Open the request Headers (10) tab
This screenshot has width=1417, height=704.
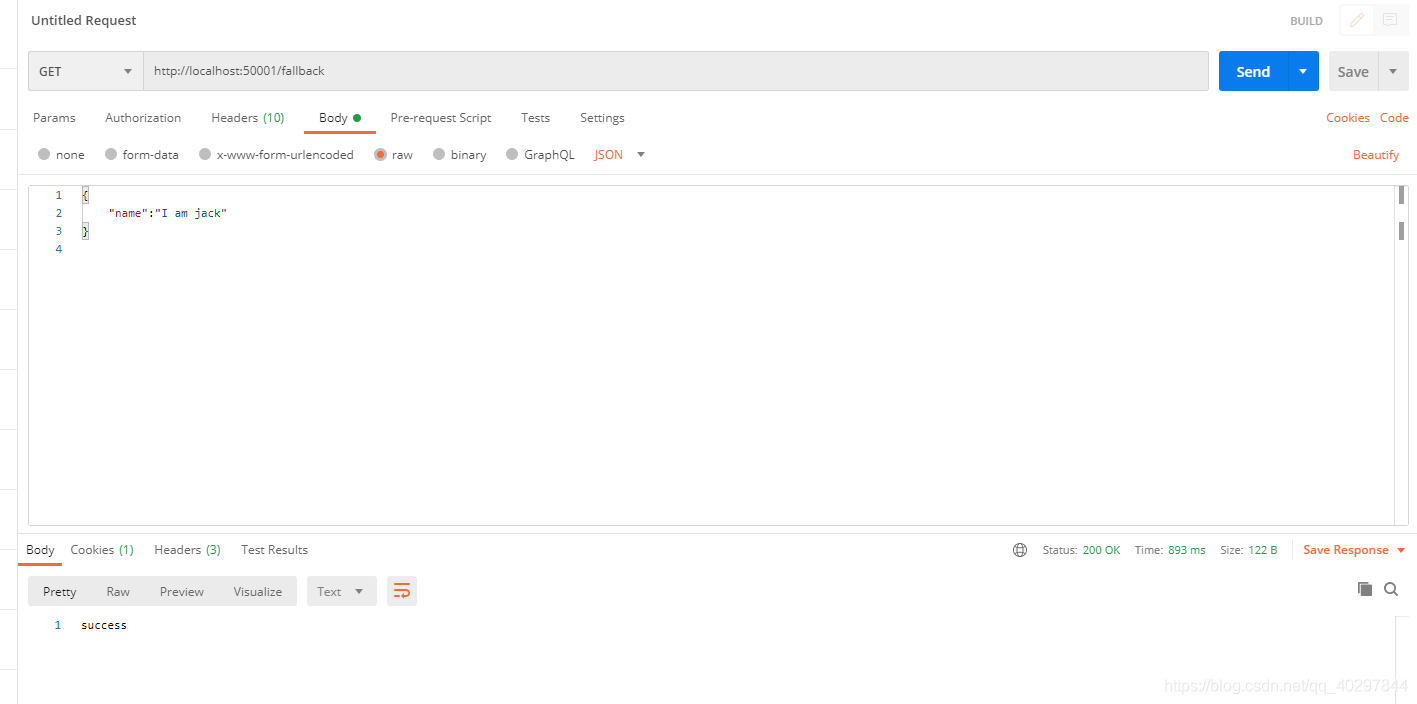tap(247, 117)
